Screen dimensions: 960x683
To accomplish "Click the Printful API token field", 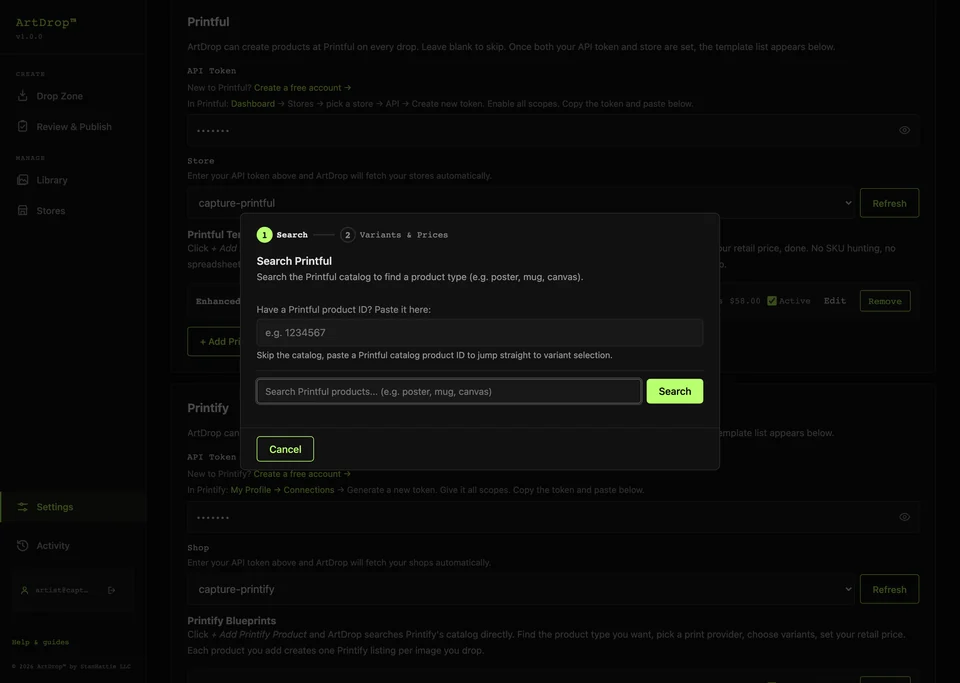I will 553,130.
